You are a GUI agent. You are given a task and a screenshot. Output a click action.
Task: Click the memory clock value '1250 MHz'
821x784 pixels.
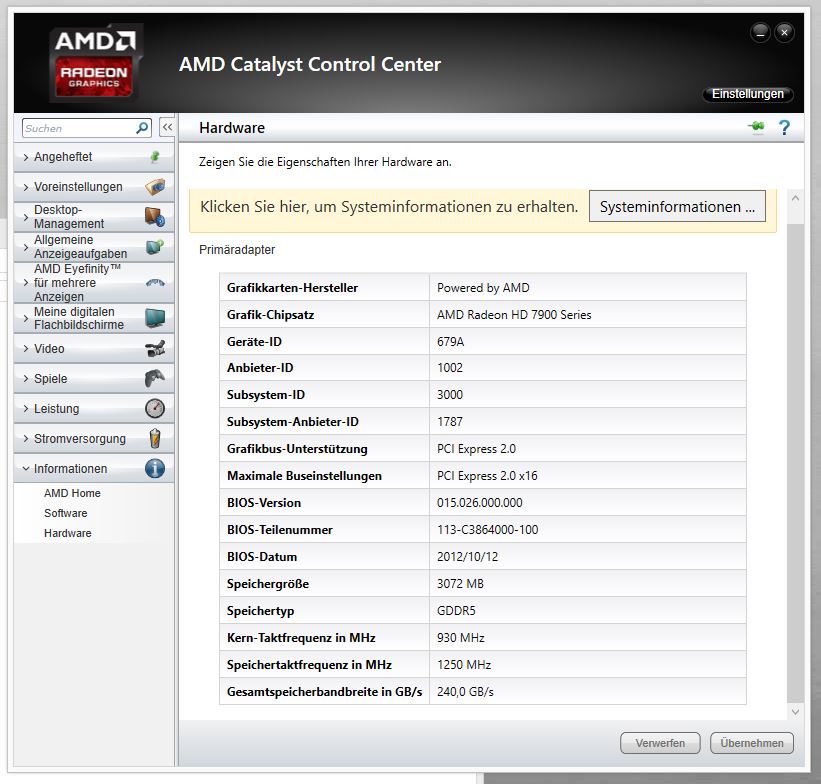coord(464,665)
